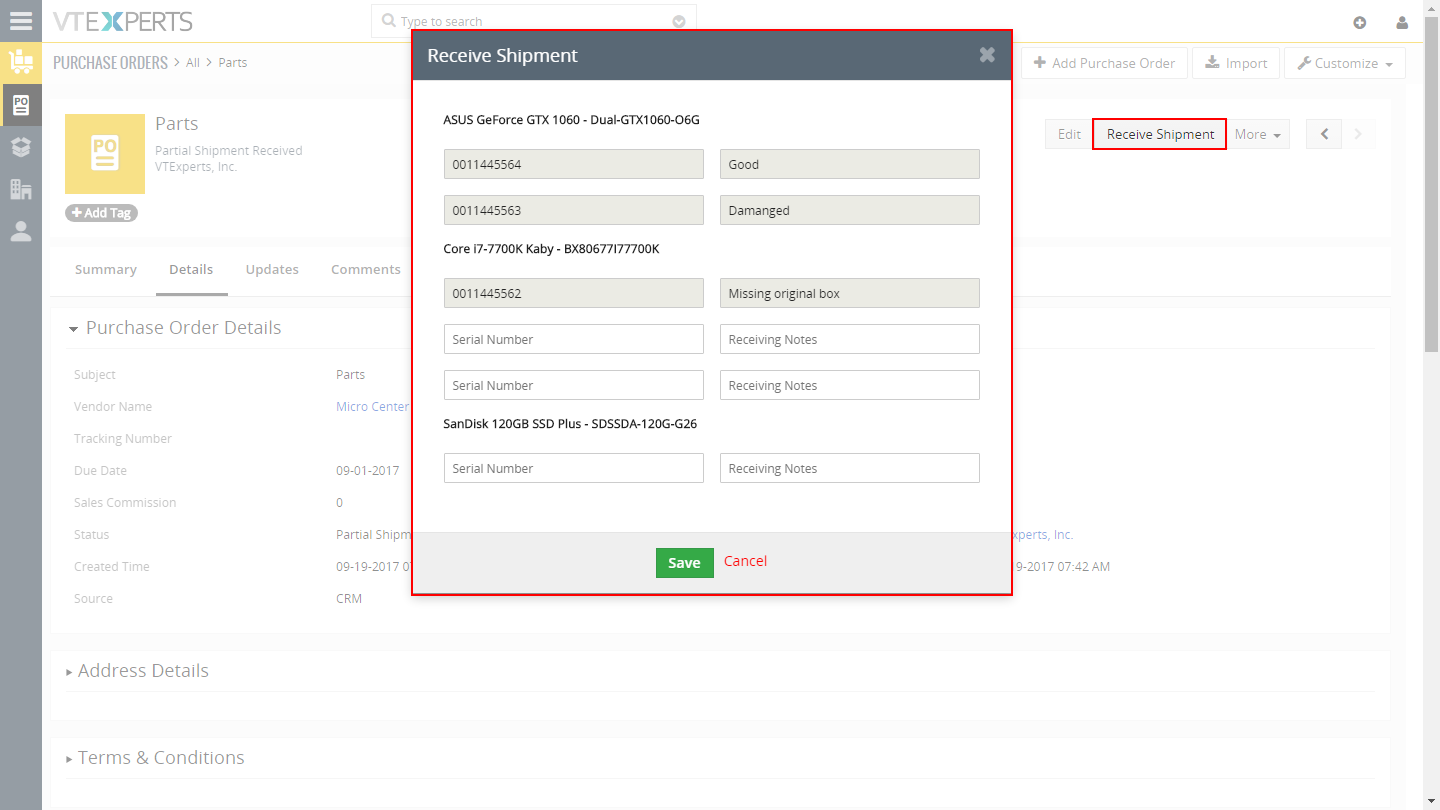Open the Micro Center vendor link

click(372, 407)
